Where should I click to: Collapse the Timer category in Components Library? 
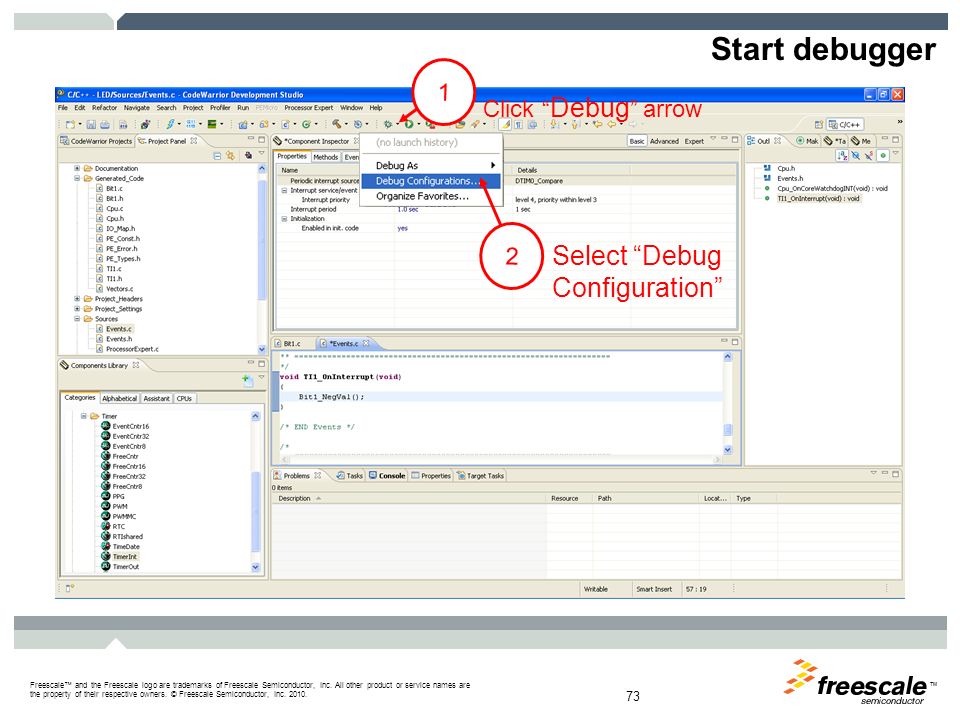tap(84, 416)
